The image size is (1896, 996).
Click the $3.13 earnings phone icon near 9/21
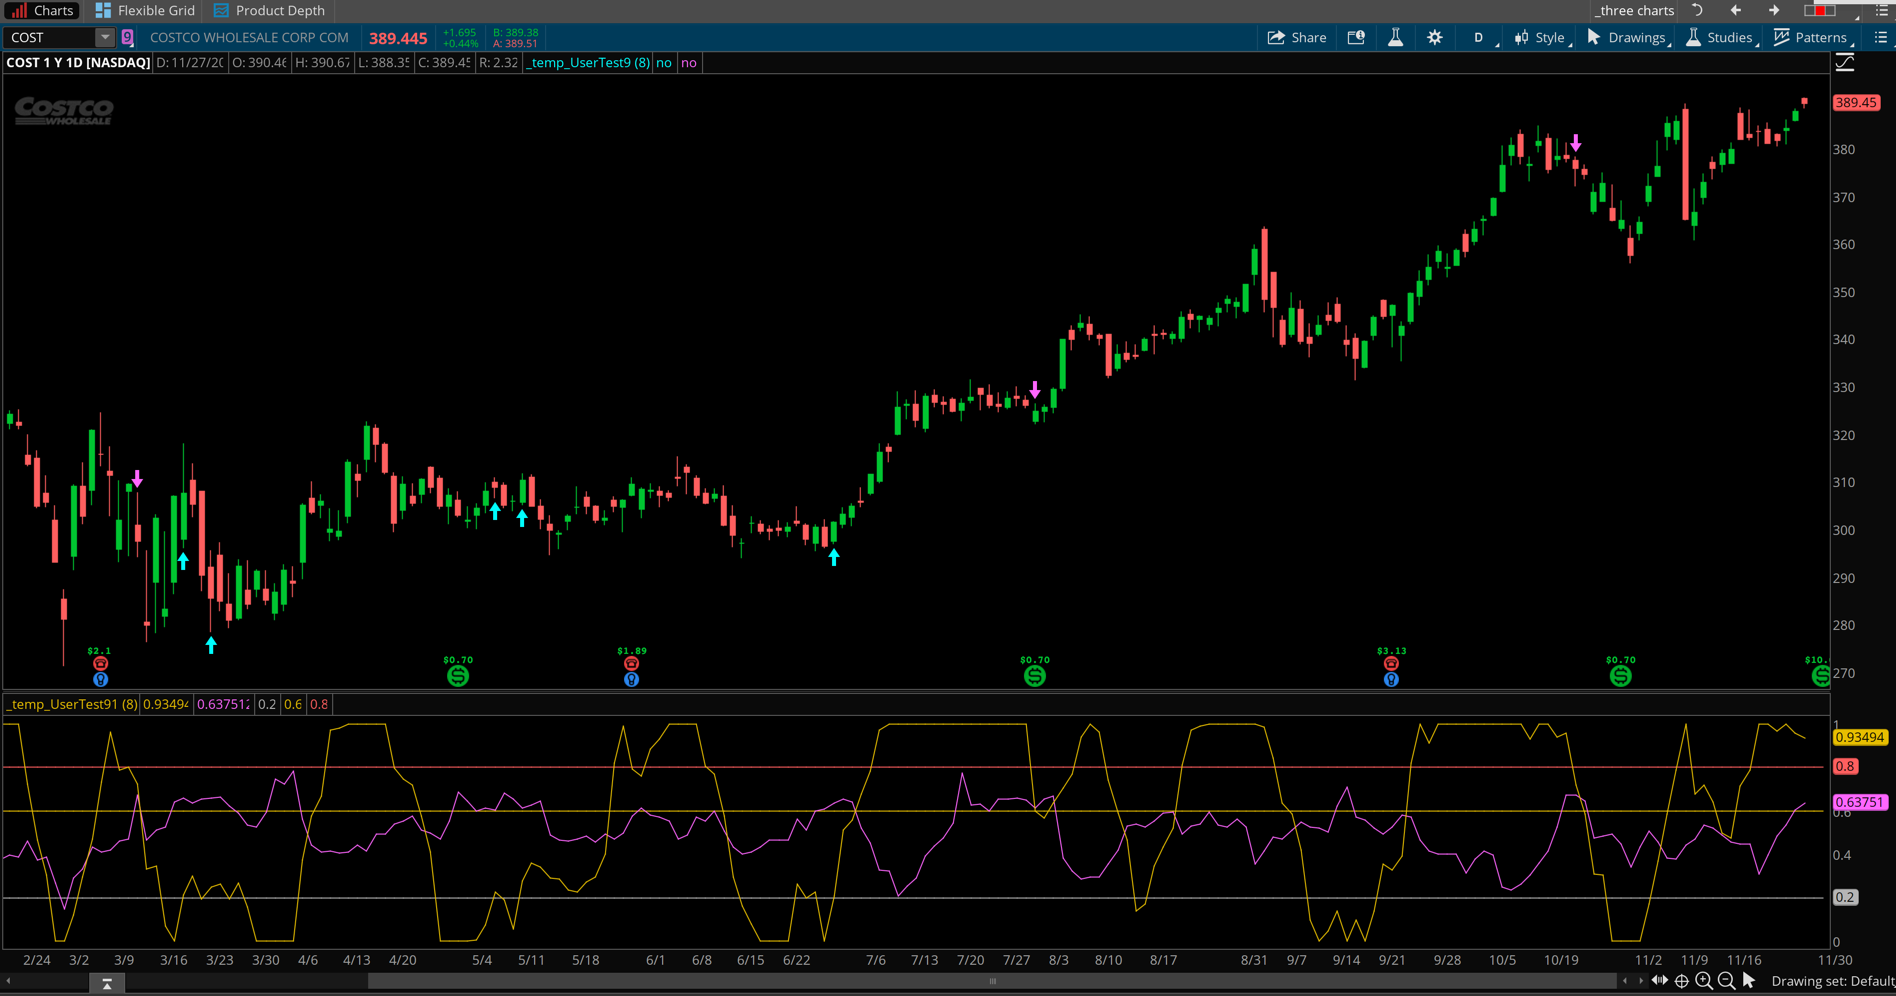tap(1391, 663)
